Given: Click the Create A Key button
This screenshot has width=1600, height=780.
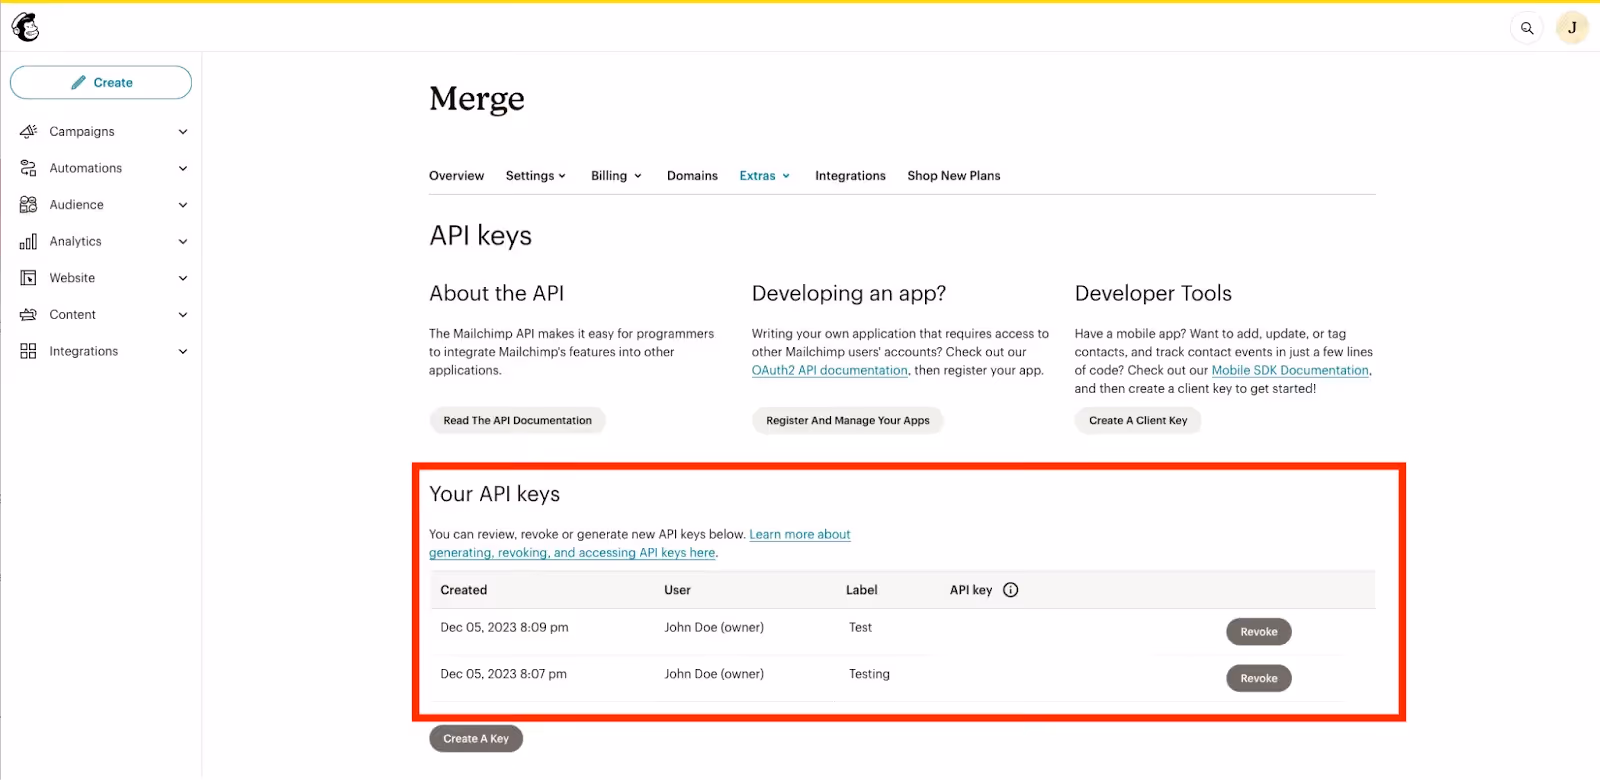Looking at the screenshot, I should pyautogui.click(x=476, y=739).
